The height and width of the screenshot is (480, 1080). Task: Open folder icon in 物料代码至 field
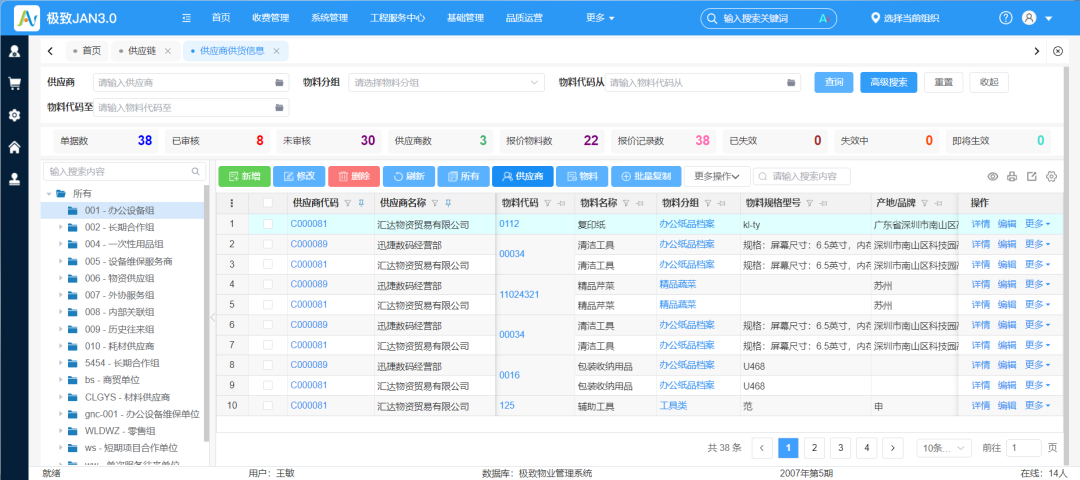pyautogui.click(x=280, y=107)
